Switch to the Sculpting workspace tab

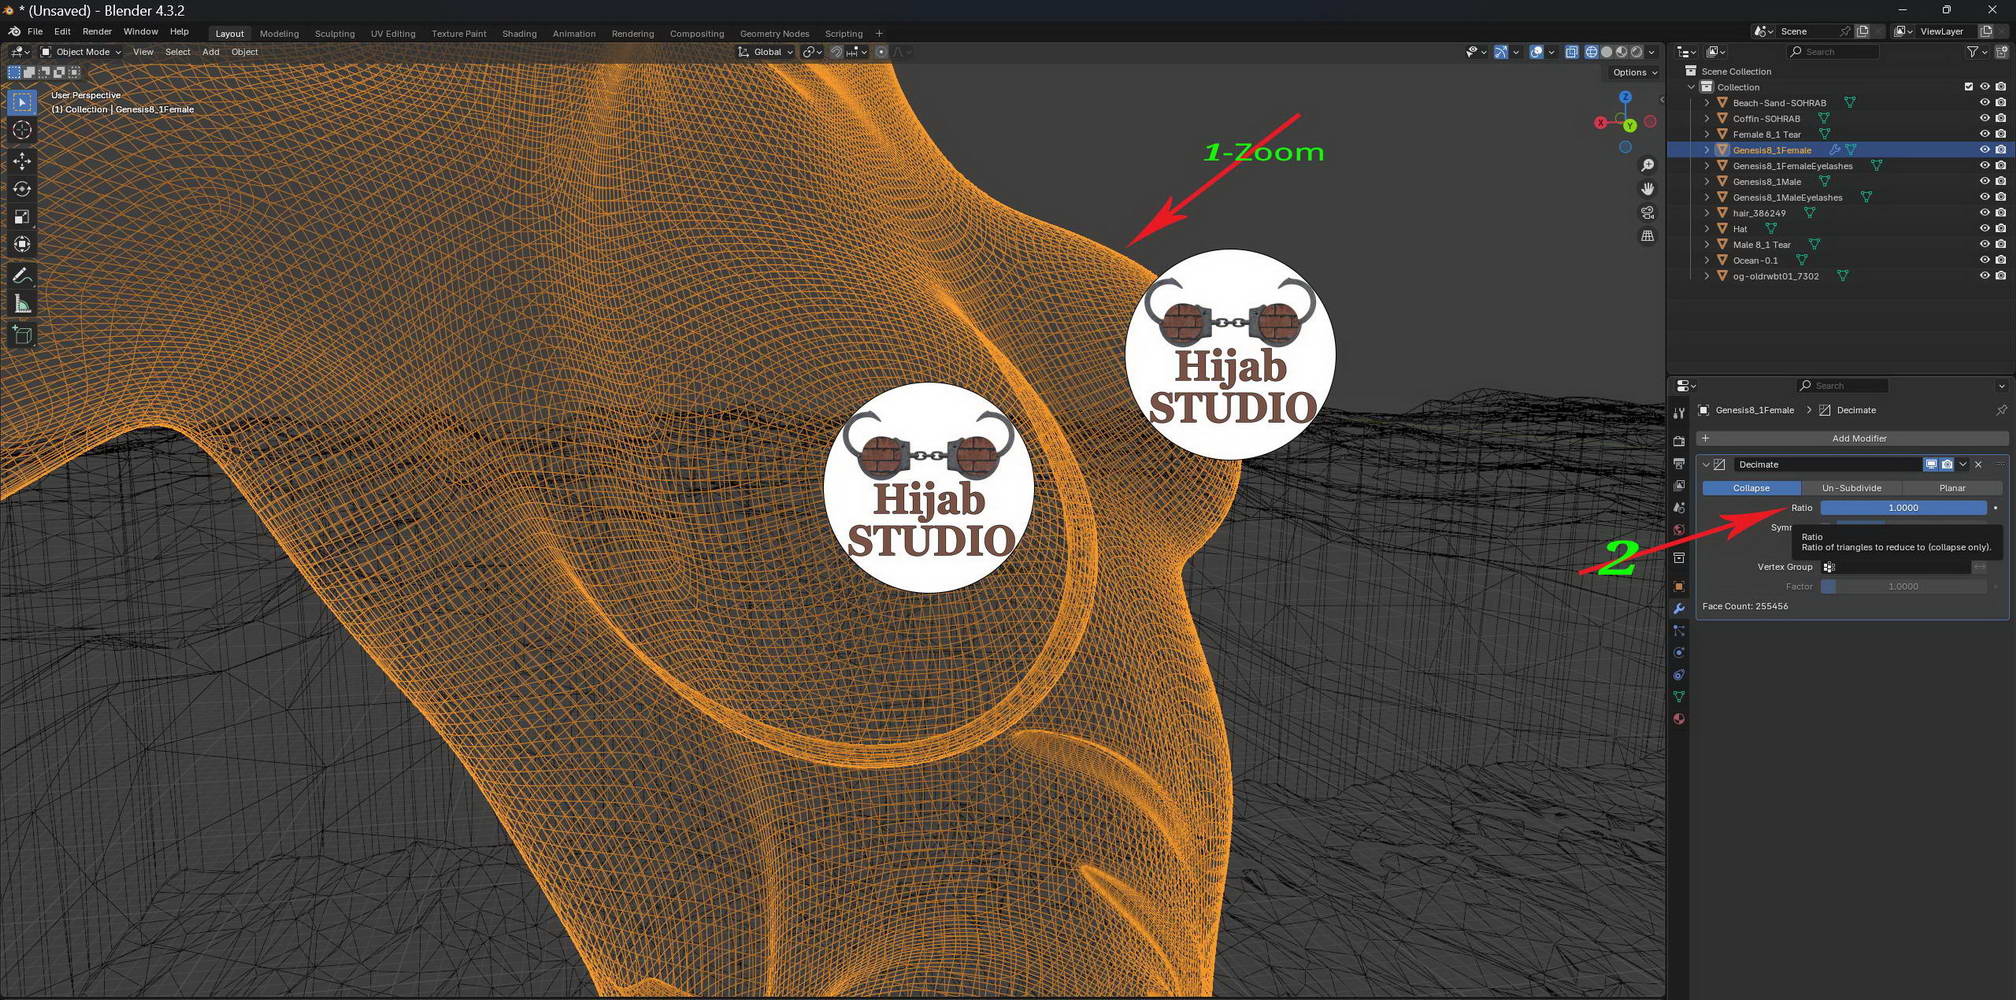point(335,34)
